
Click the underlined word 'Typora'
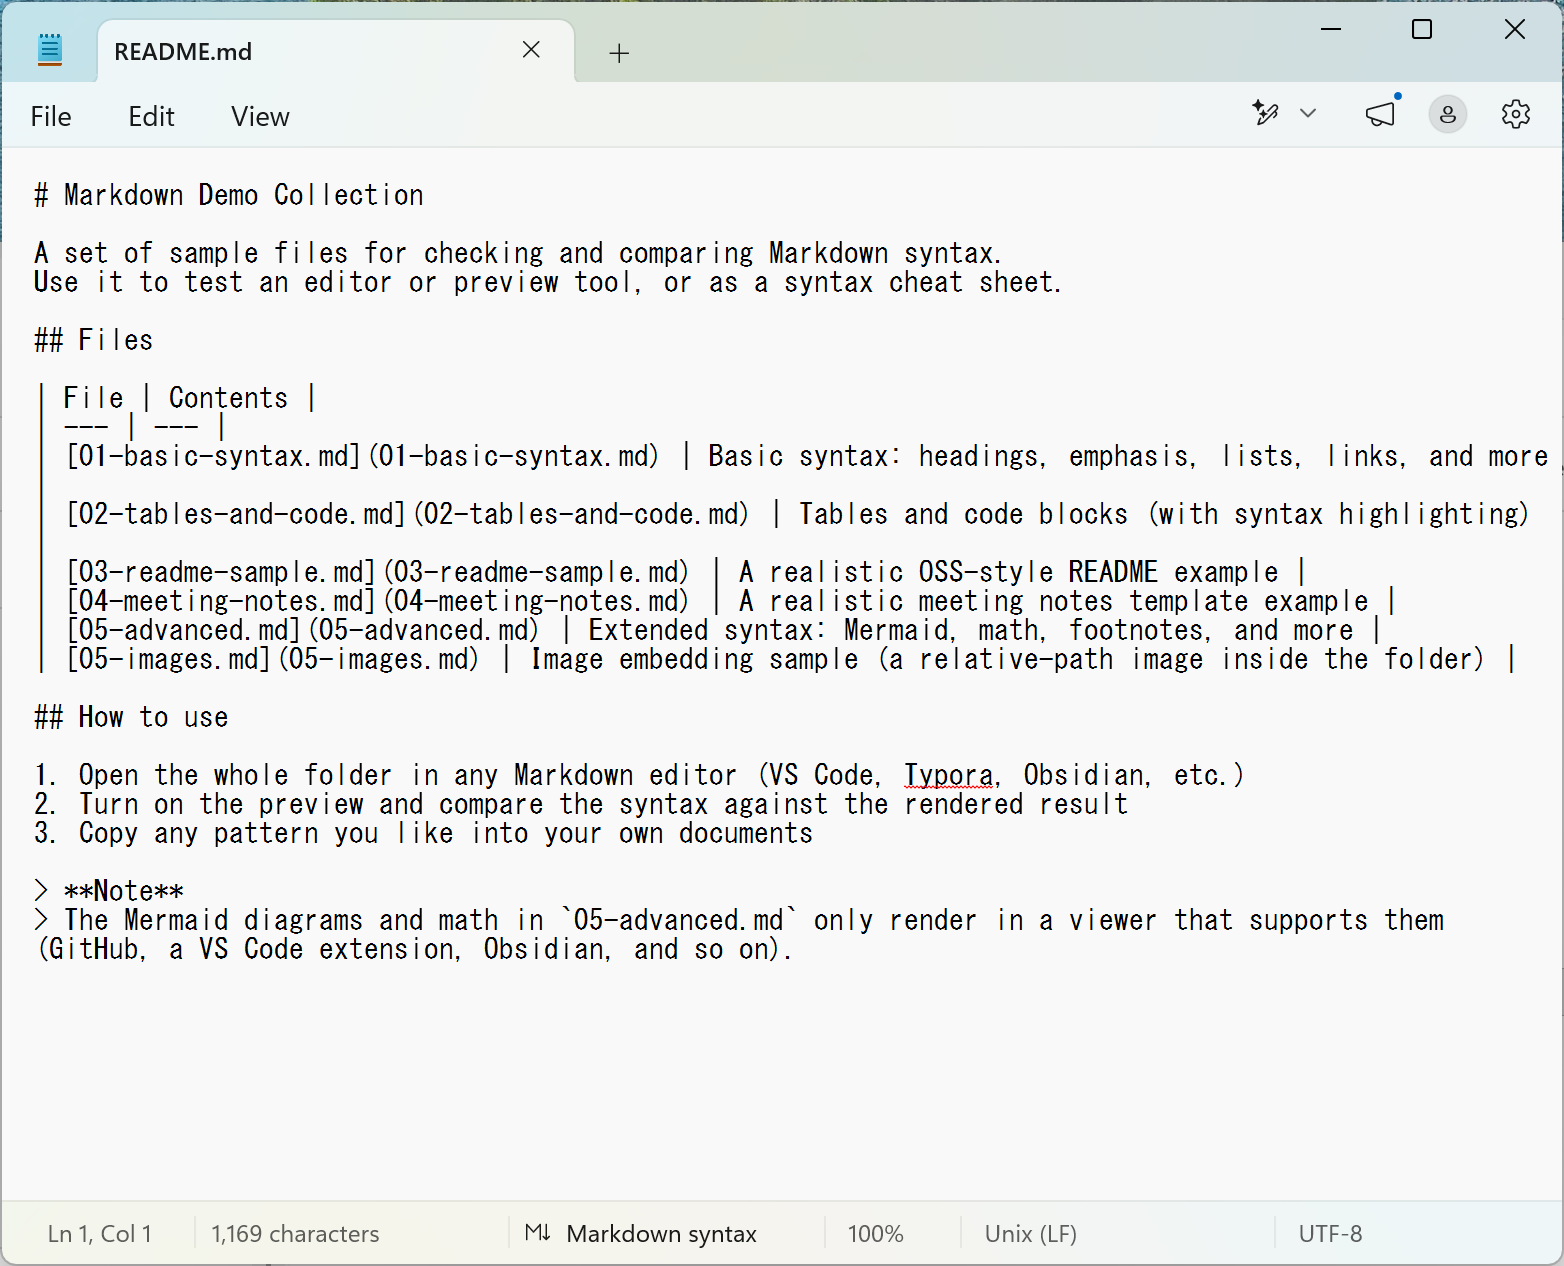(x=948, y=775)
